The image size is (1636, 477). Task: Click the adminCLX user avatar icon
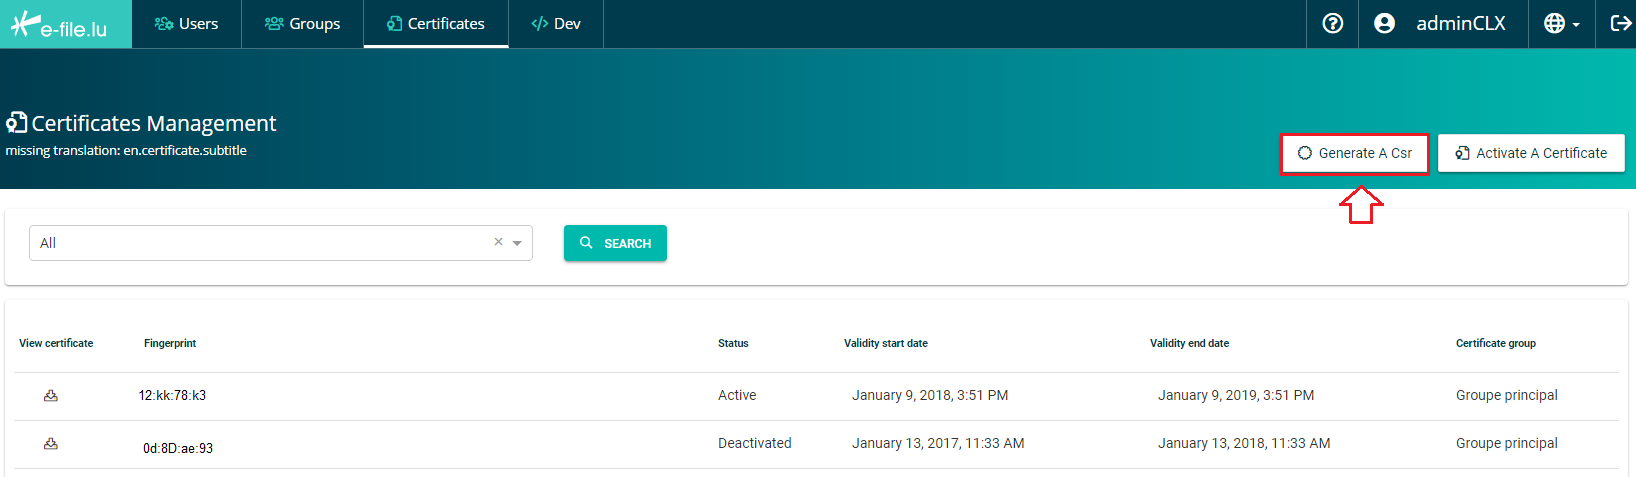pyautogui.click(x=1384, y=23)
